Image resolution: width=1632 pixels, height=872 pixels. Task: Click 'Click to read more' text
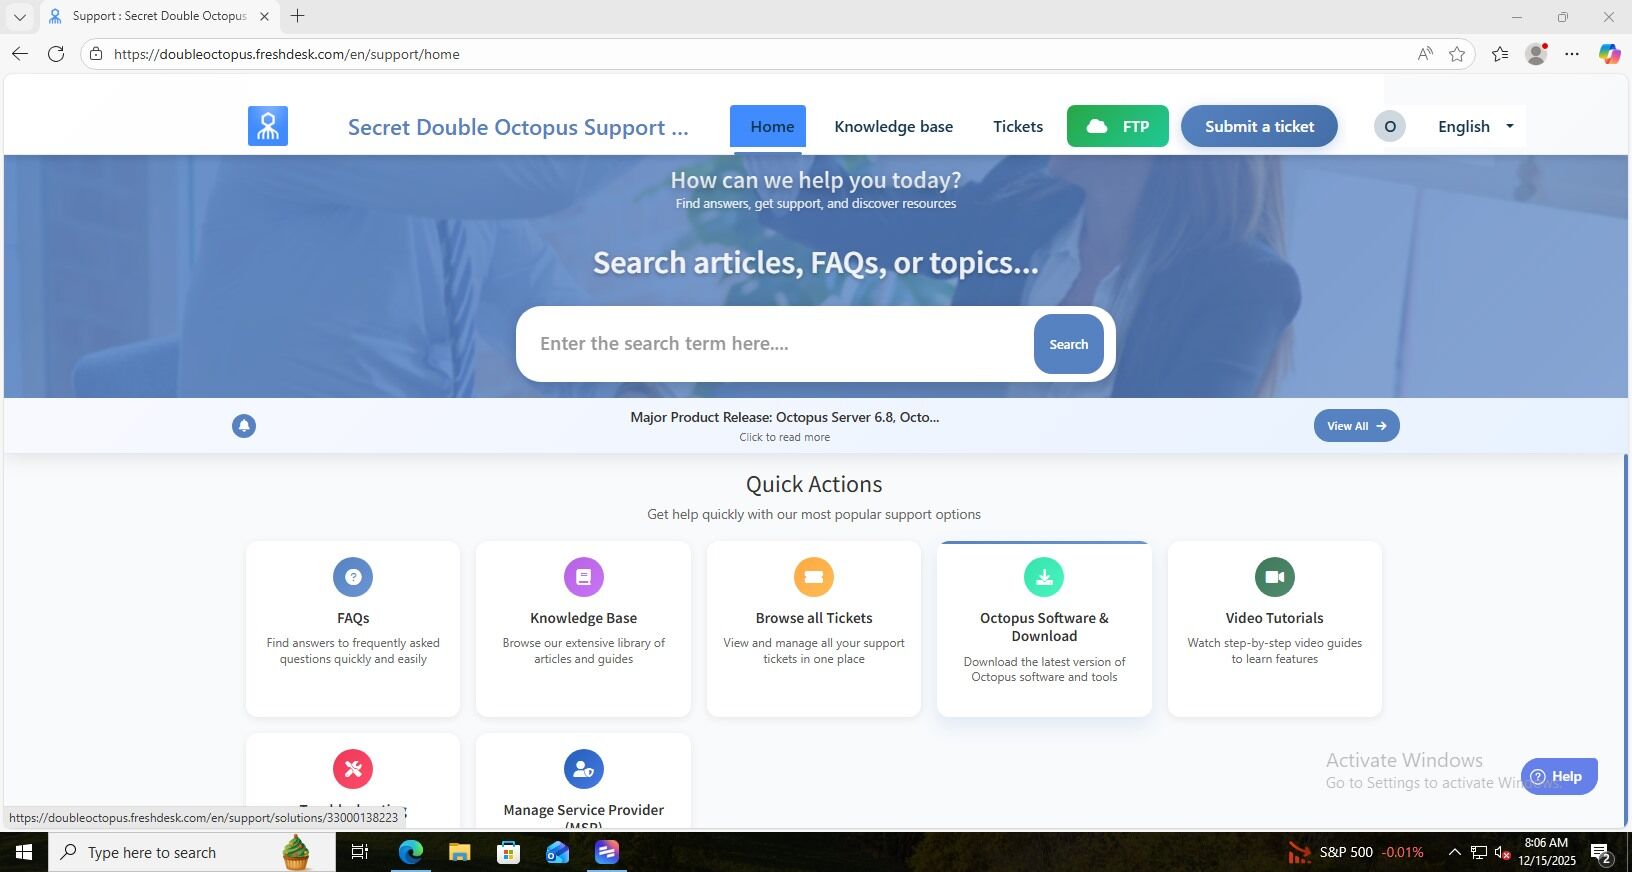(x=785, y=437)
